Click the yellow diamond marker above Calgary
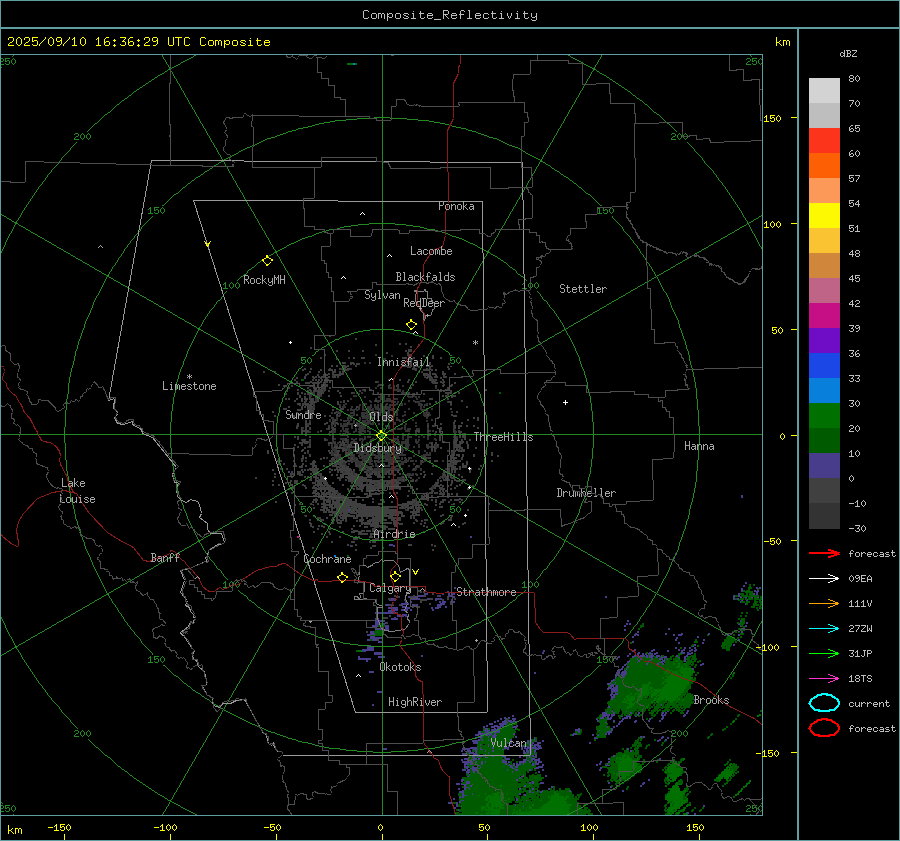 pyautogui.click(x=395, y=576)
